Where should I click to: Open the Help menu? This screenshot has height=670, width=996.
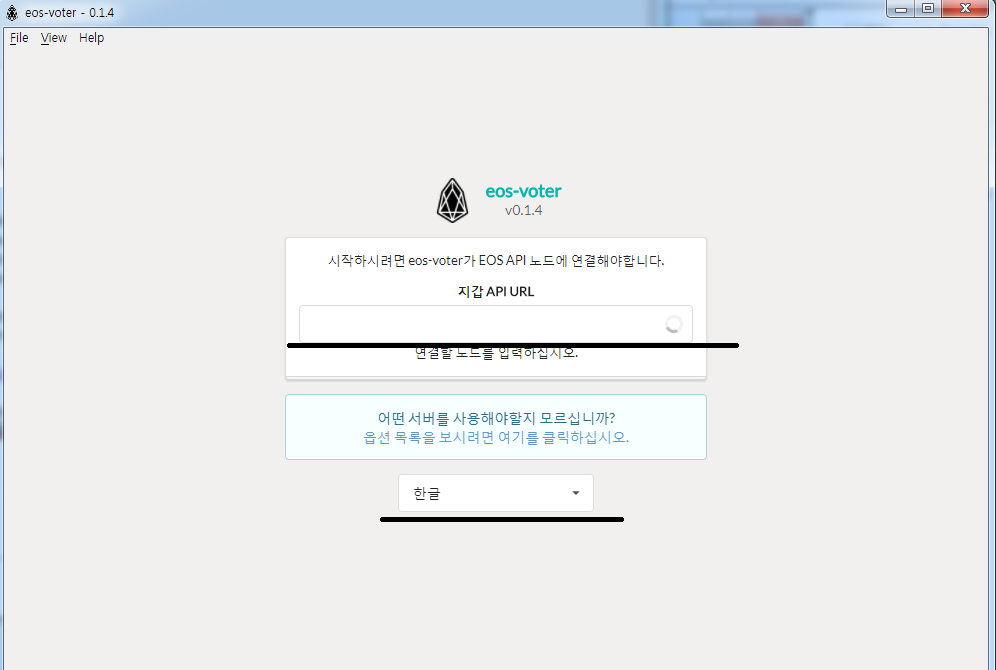[x=91, y=38]
